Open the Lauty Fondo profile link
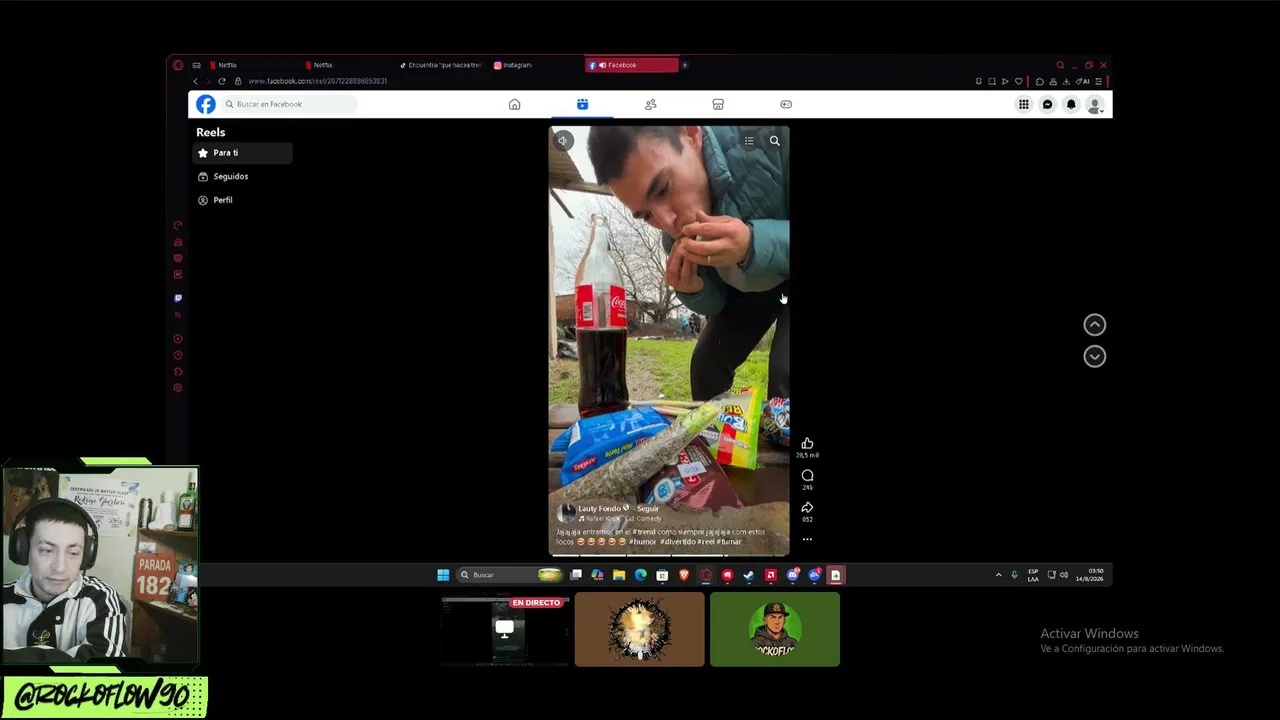1280x720 pixels. [599, 508]
